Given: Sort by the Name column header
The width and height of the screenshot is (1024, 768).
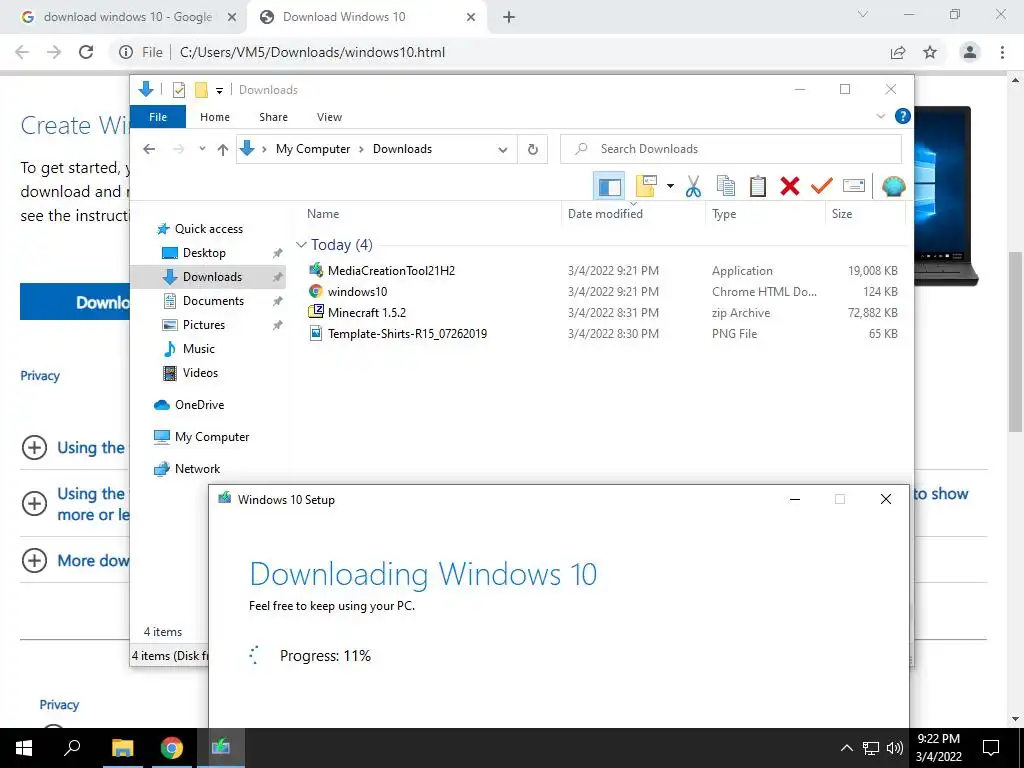Looking at the screenshot, I should tap(323, 214).
